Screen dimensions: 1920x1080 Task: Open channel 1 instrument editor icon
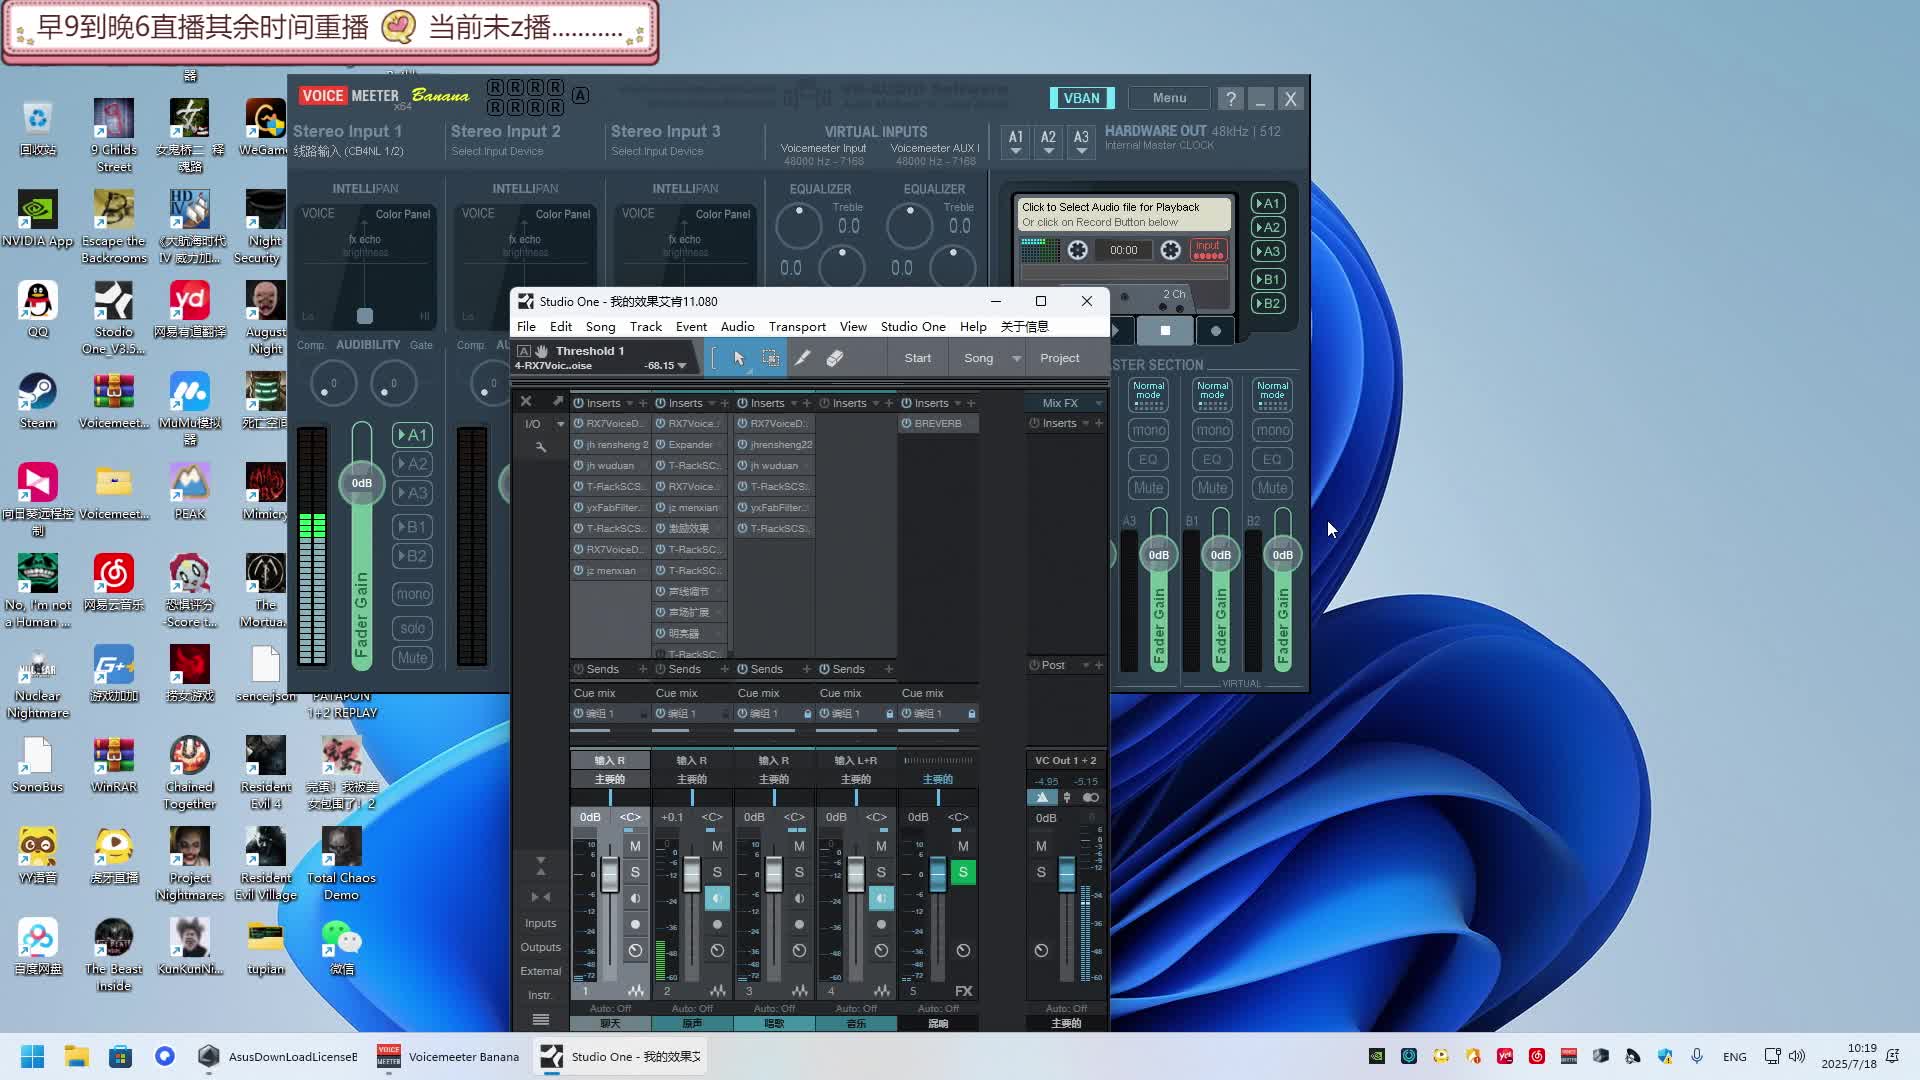click(x=636, y=991)
